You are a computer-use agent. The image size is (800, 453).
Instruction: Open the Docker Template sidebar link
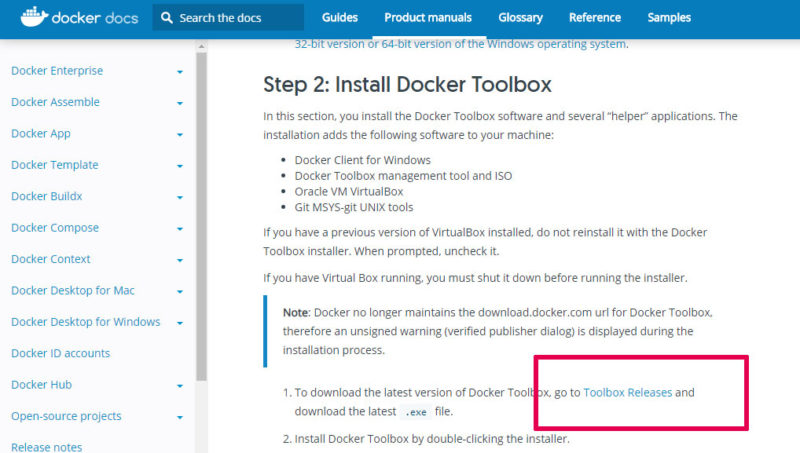tap(55, 165)
